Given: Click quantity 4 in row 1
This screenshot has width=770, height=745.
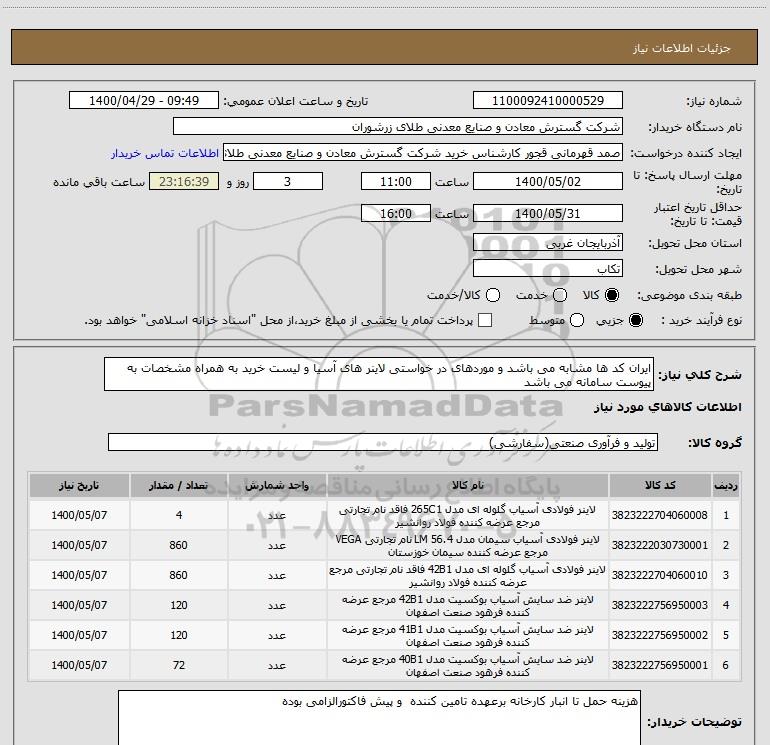Looking at the screenshot, I should (179, 515).
